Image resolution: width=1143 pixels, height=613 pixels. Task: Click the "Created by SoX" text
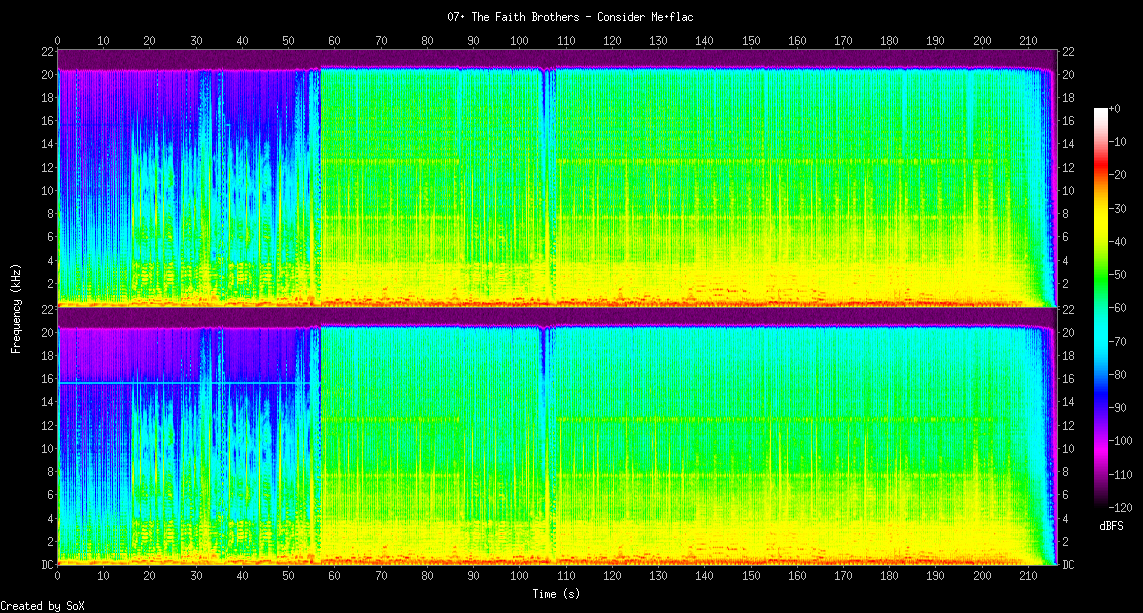click(x=42, y=606)
